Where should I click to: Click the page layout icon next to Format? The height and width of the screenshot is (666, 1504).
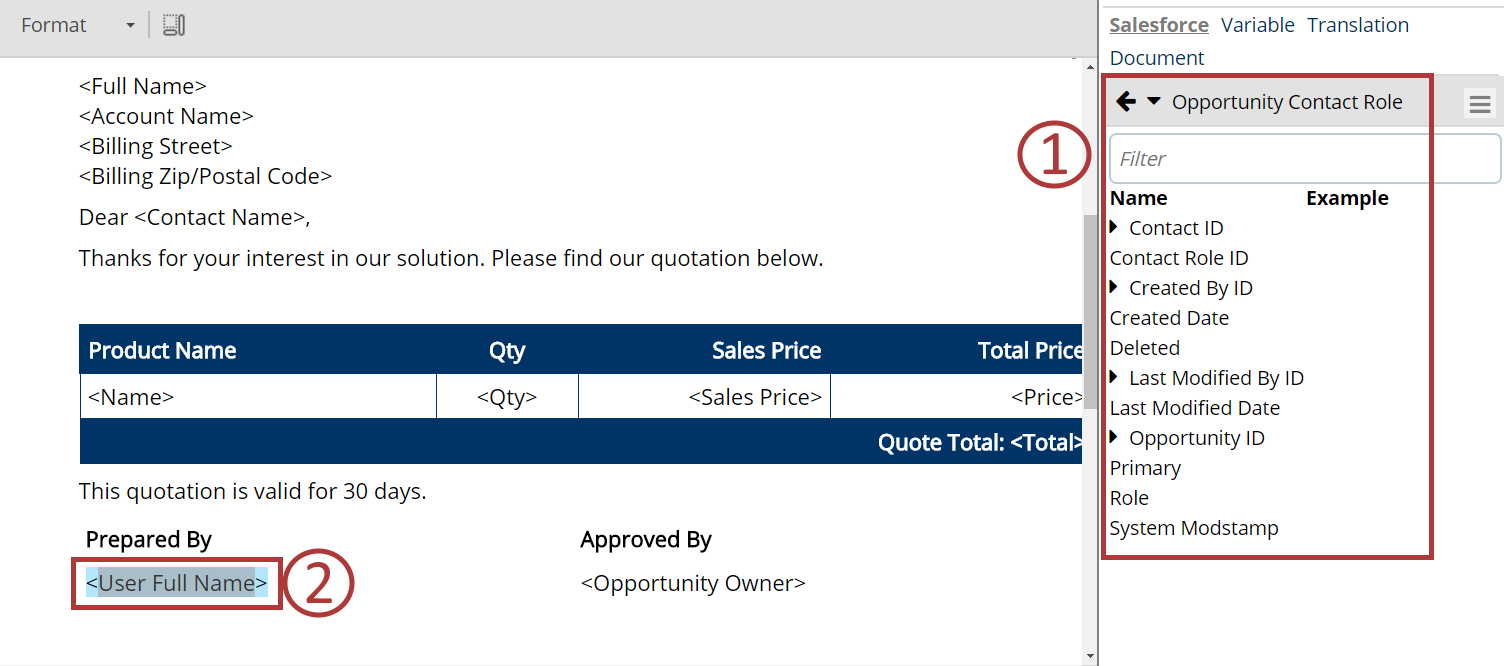pos(173,24)
